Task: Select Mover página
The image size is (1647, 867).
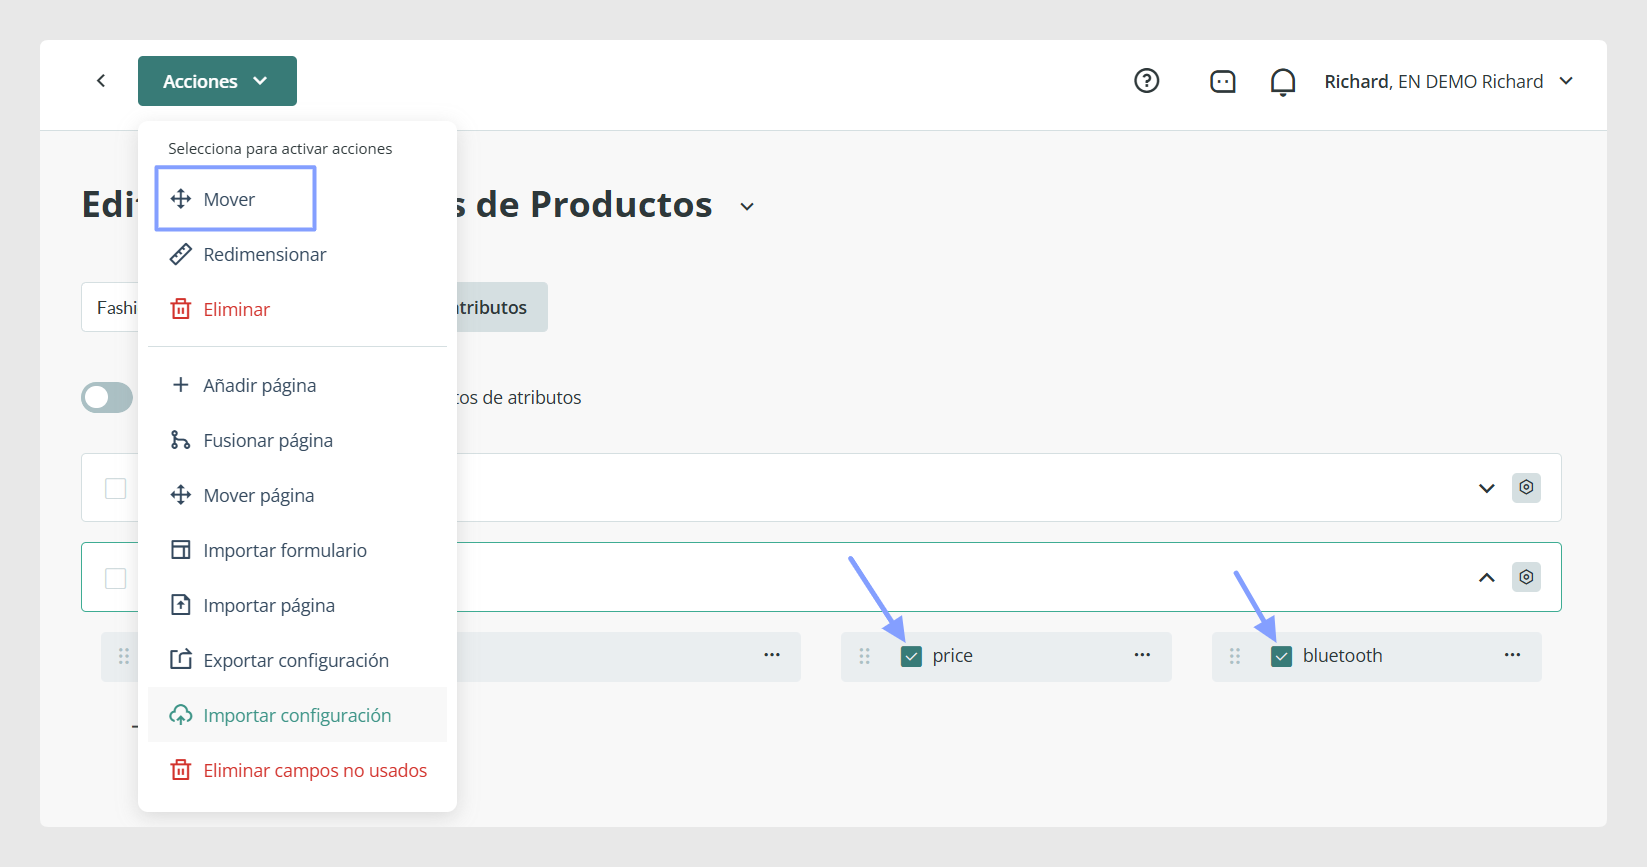Action: [x=297, y=495]
